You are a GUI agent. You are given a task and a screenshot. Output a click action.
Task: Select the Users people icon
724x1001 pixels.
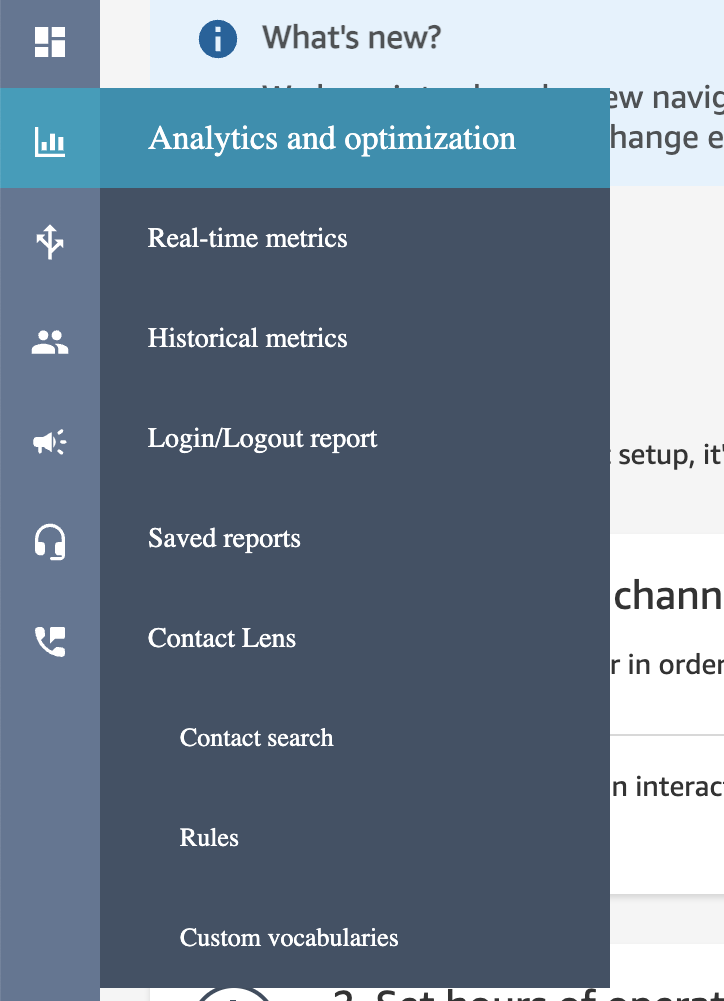[x=49, y=342]
